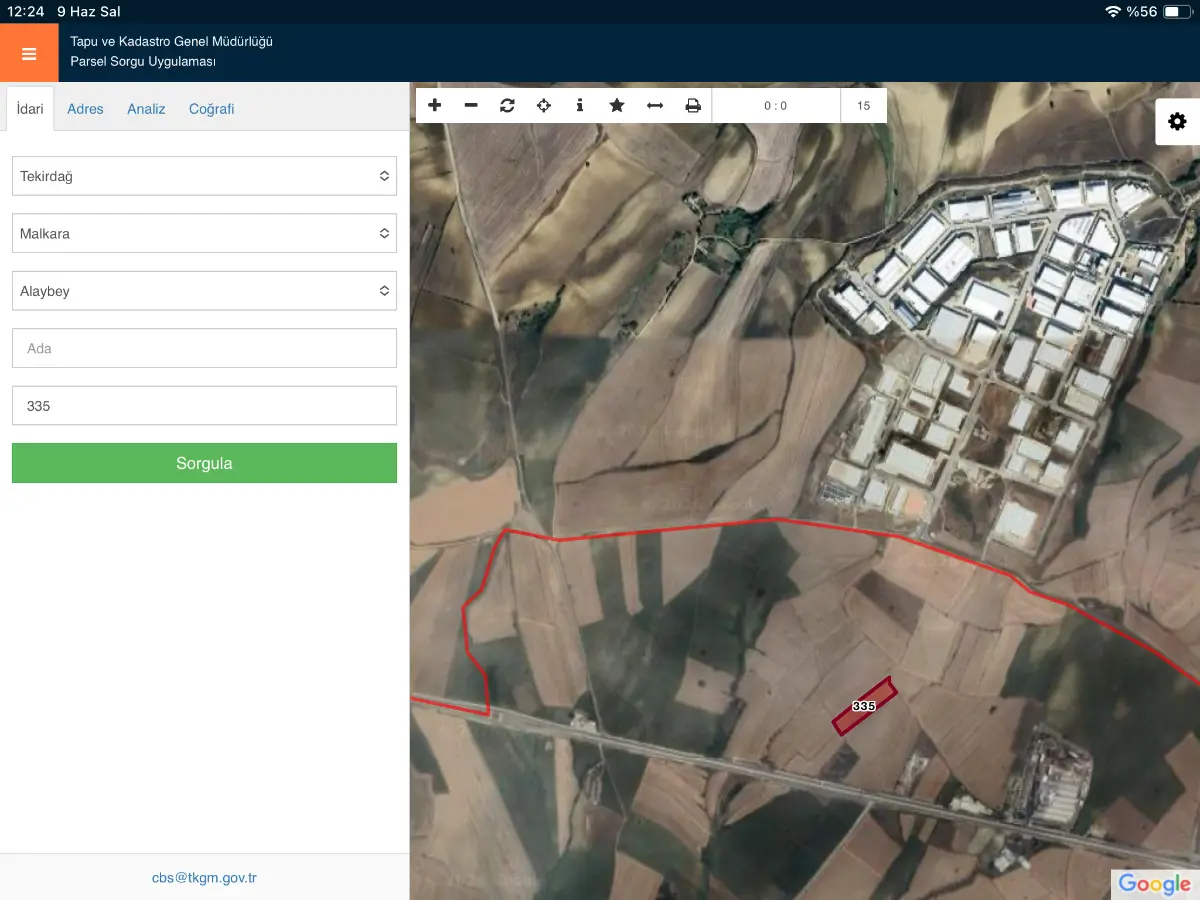The image size is (1200, 900).
Task: Locate my position with crosshair icon
Action: (x=544, y=105)
